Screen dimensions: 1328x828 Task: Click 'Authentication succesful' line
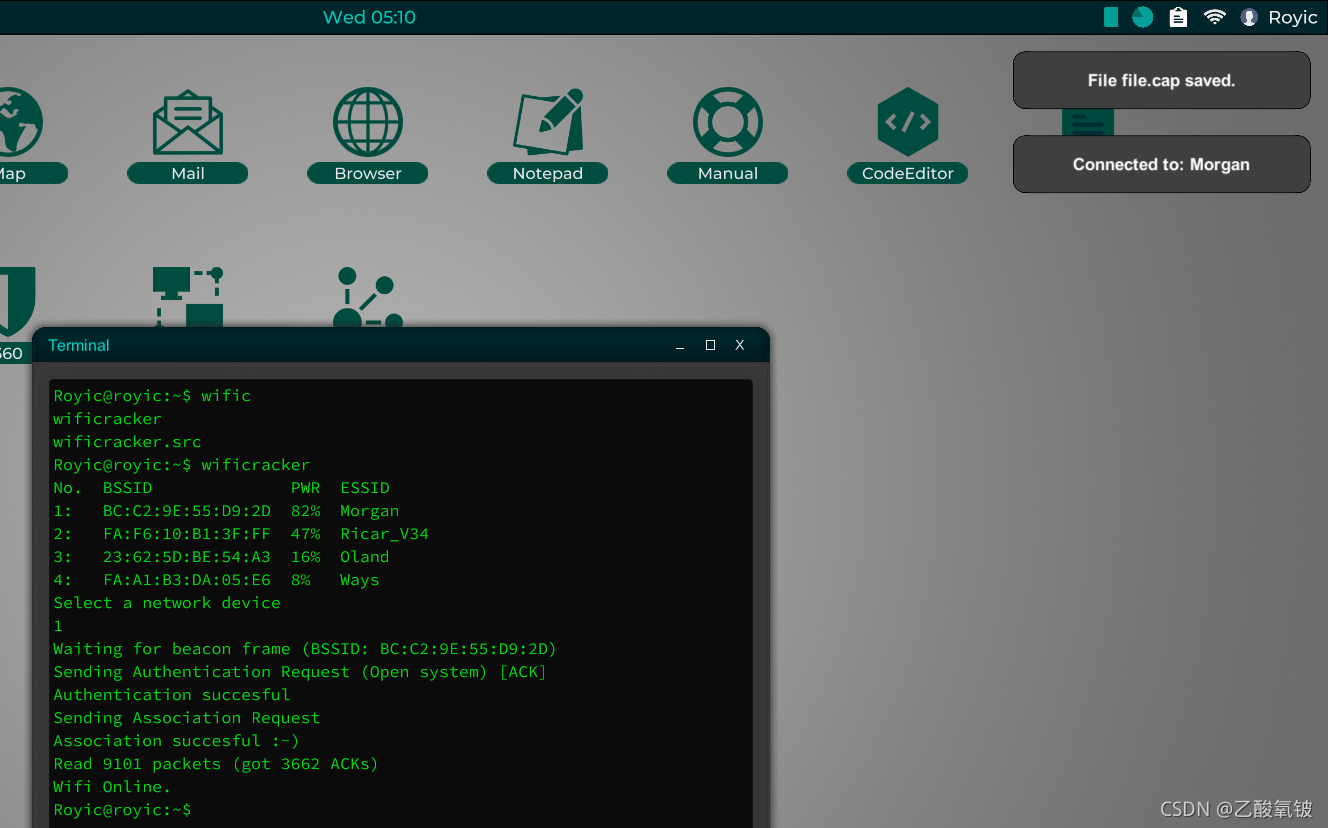[172, 695]
